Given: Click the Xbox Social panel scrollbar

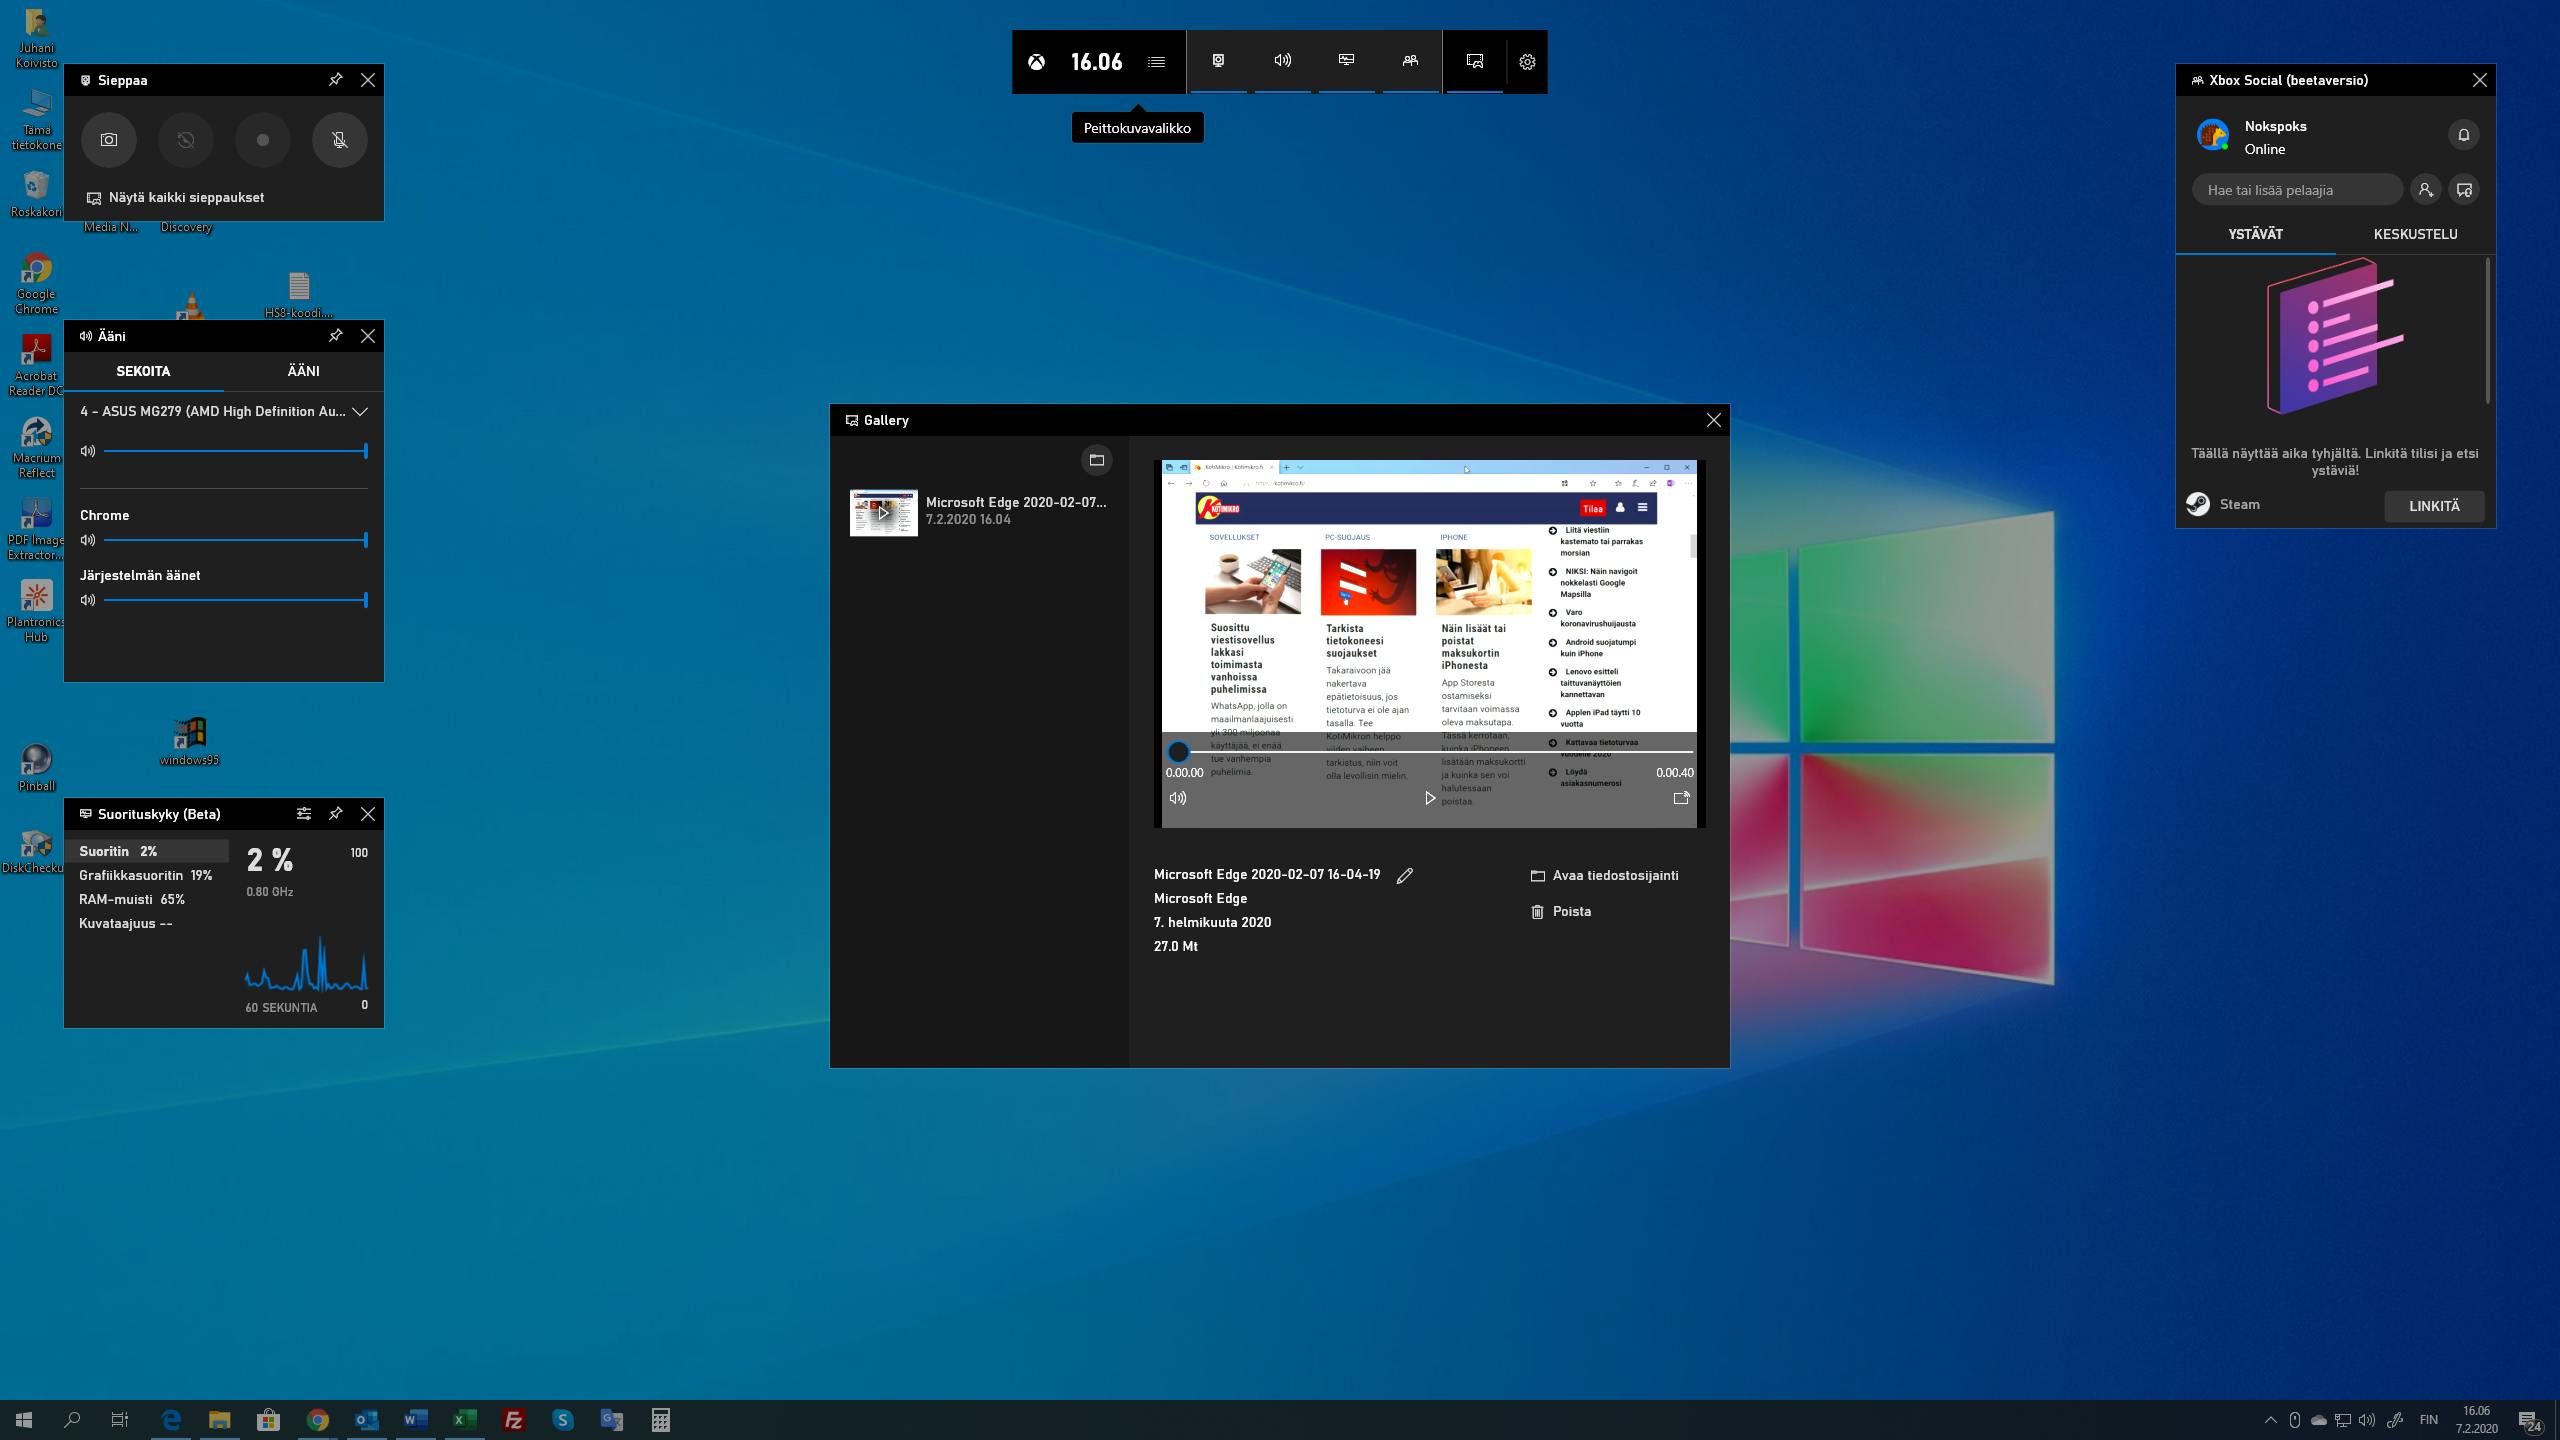Looking at the screenshot, I should click(2488, 332).
